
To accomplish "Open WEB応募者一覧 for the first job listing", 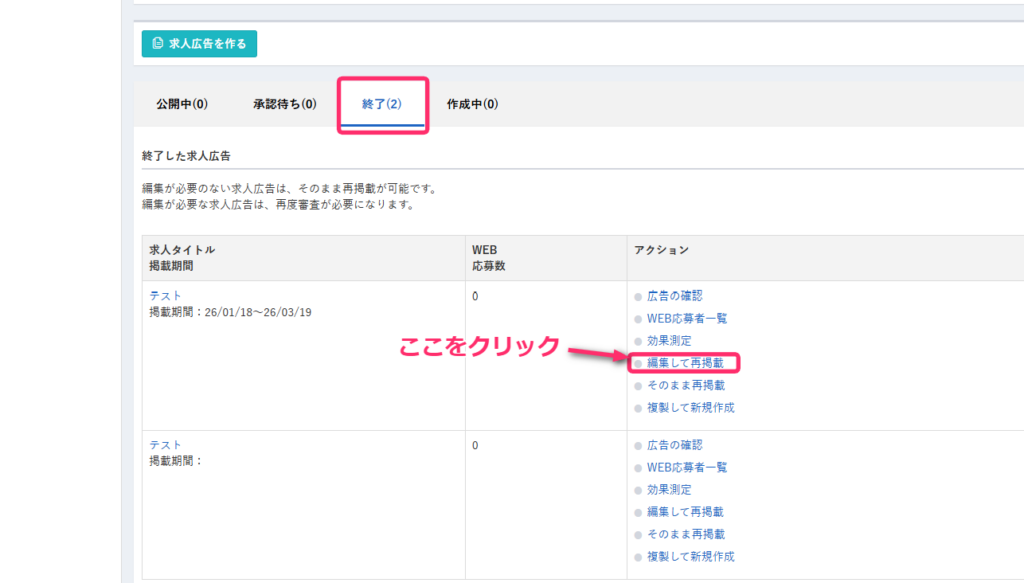I will click(686, 318).
